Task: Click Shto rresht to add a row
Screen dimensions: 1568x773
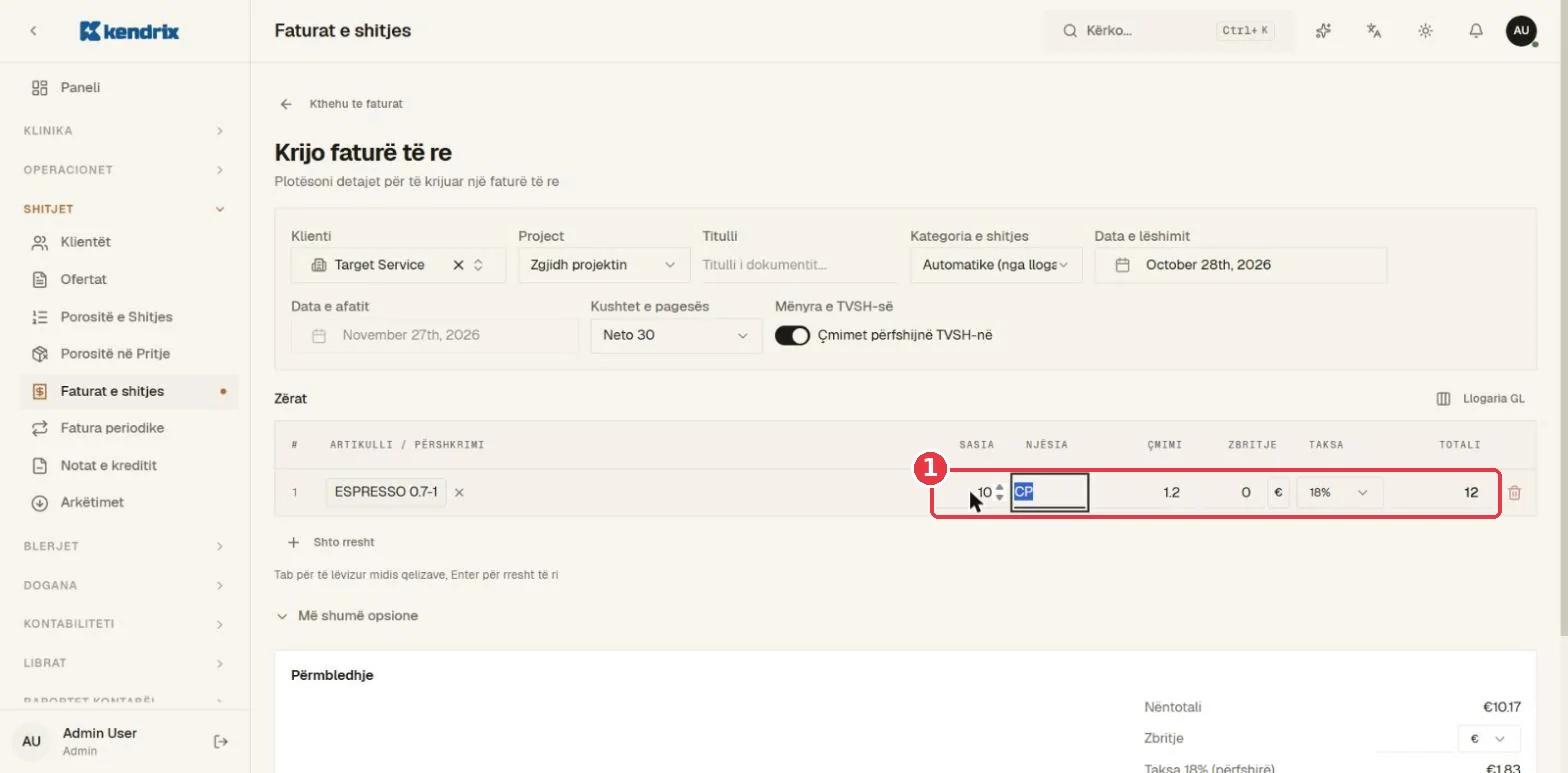Action: tap(331, 542)
